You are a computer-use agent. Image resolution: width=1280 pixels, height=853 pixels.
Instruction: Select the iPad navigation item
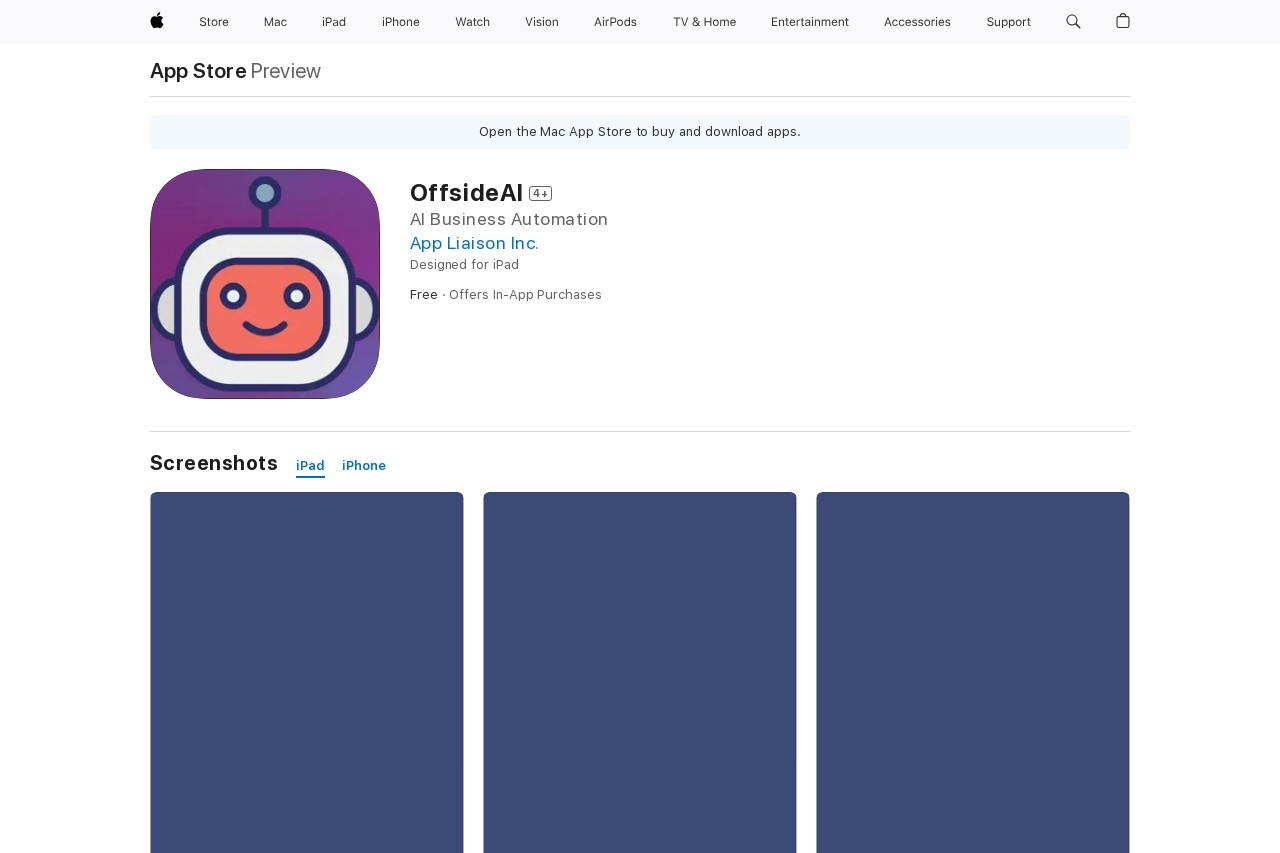[x=334, y=22]
